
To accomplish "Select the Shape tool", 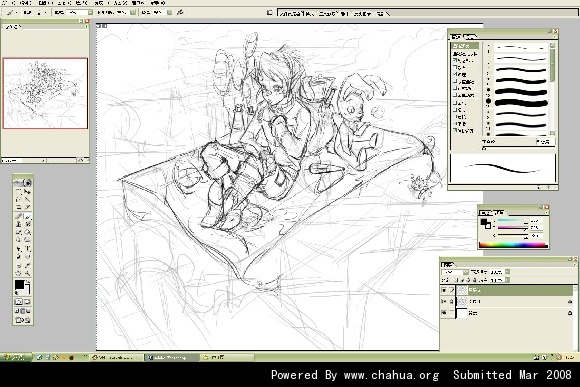I will tap(27, 257).
